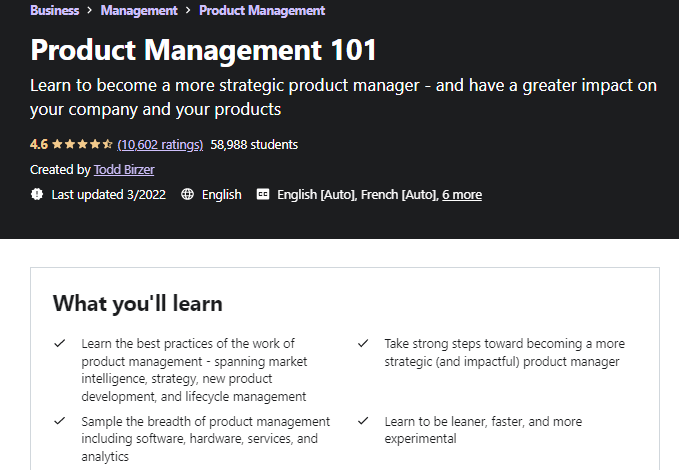The width and height of the screenshot is (679, 470).
Task: Open instructor Todd Birzer's profile
Action: coord(124,170)
